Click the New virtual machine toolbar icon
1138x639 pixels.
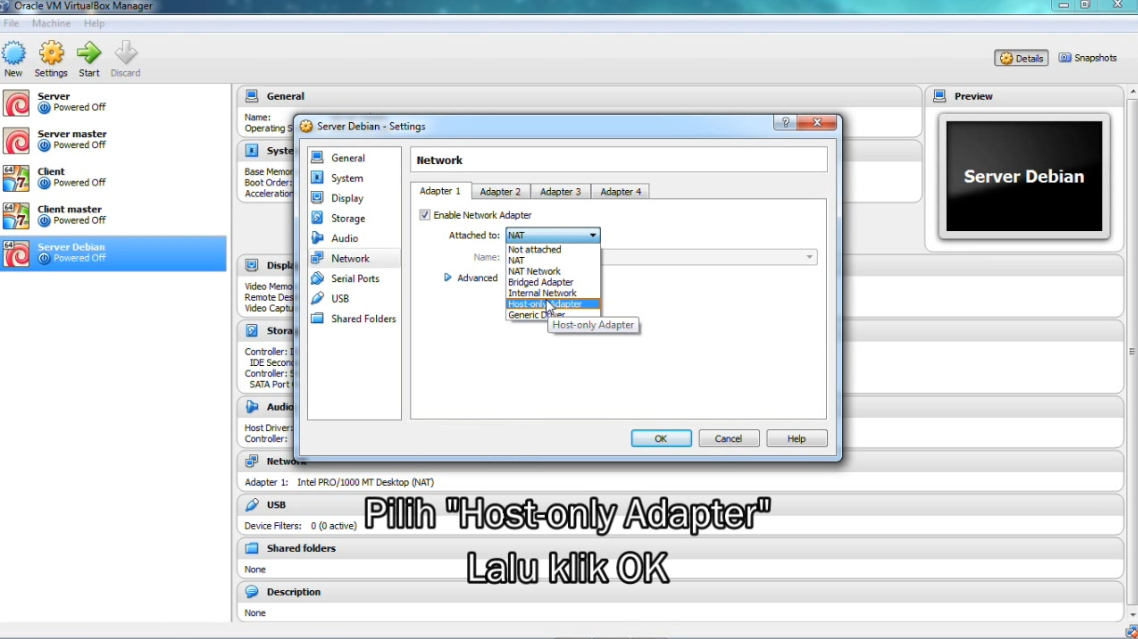coord(13,59)
